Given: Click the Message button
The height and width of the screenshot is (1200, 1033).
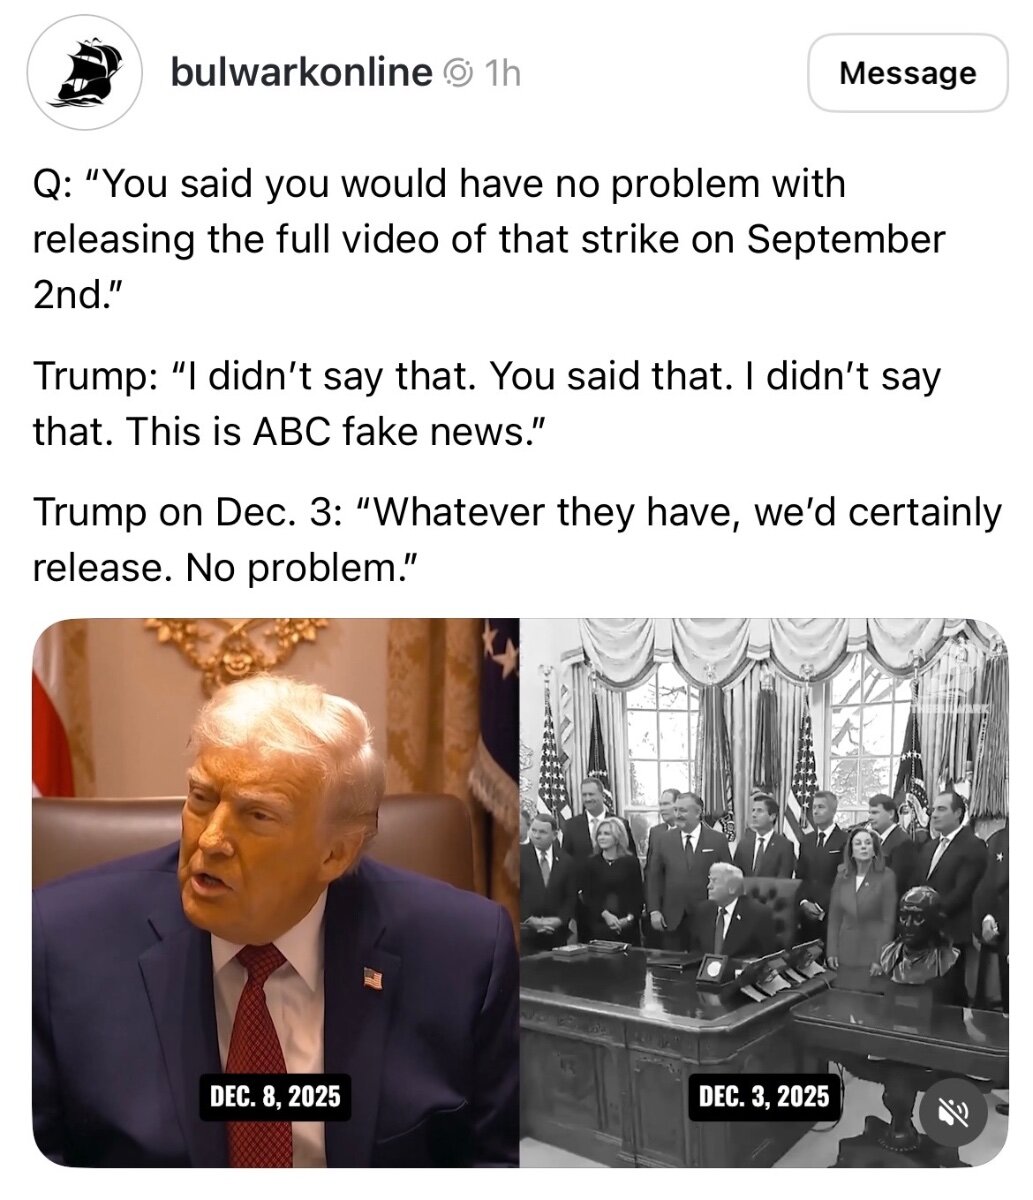Looking at the screenshot, I should tap(907, 73).
